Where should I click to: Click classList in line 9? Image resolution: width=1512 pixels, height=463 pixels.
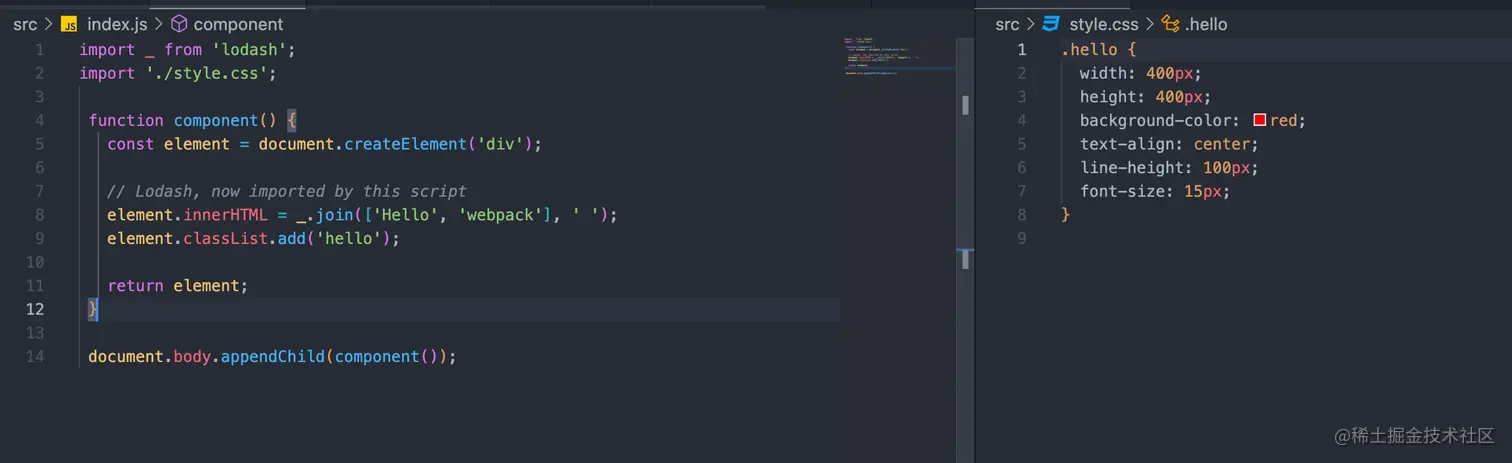click(225, 238)
